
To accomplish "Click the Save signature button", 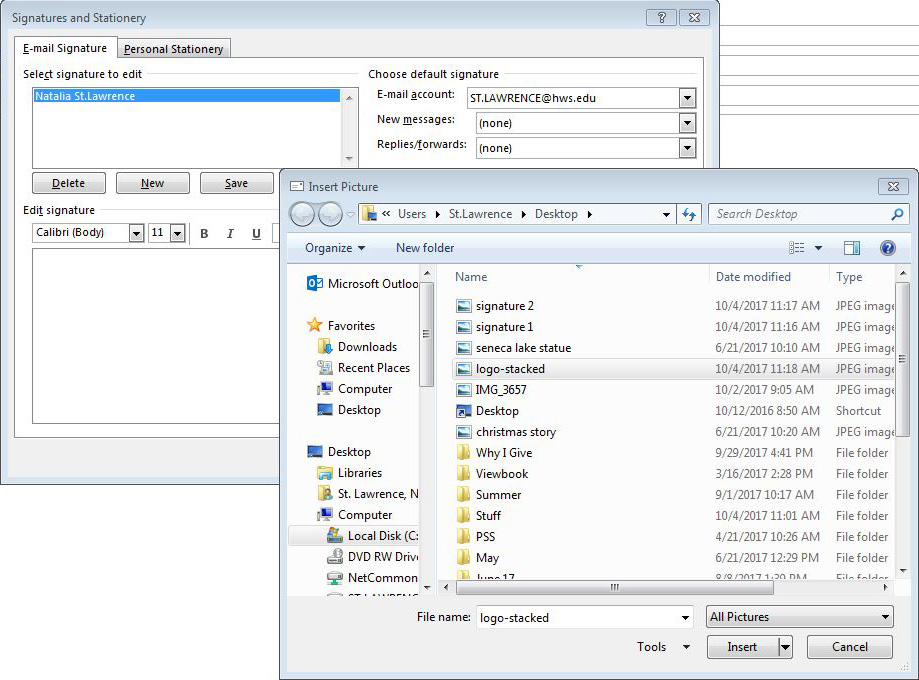I will (x=236, y=183).
